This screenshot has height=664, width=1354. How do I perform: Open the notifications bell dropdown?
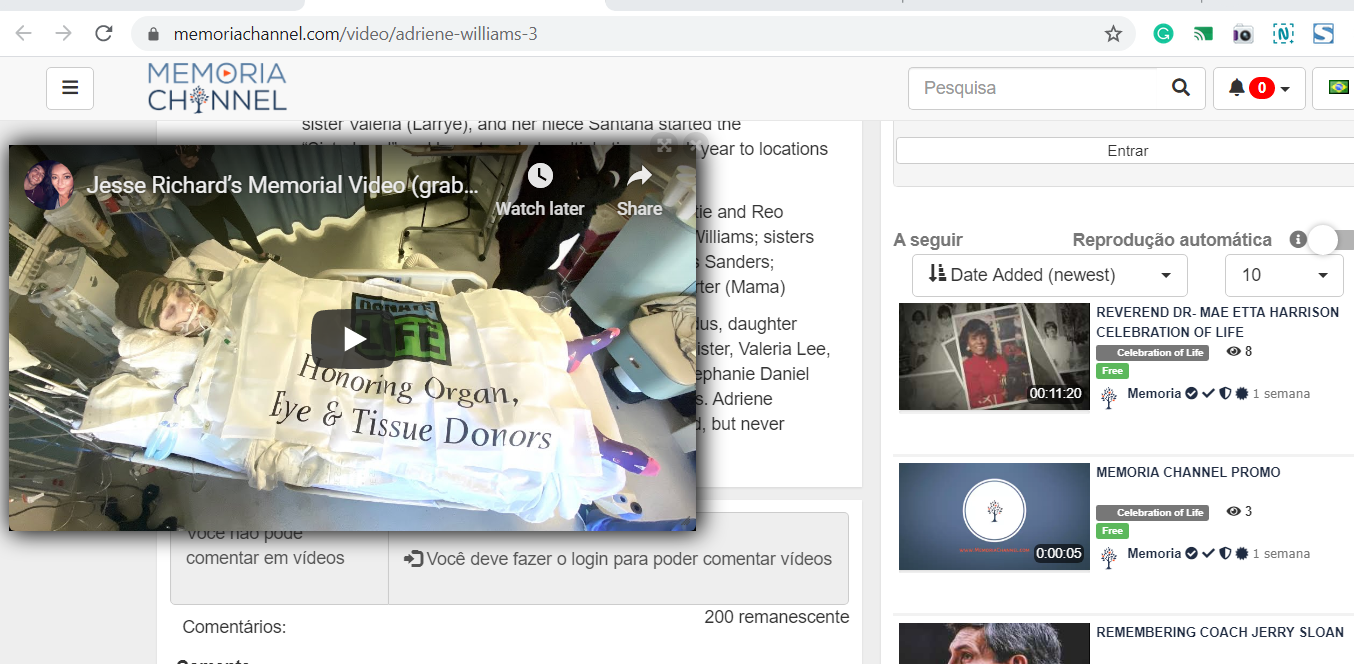pos(1261,88)
